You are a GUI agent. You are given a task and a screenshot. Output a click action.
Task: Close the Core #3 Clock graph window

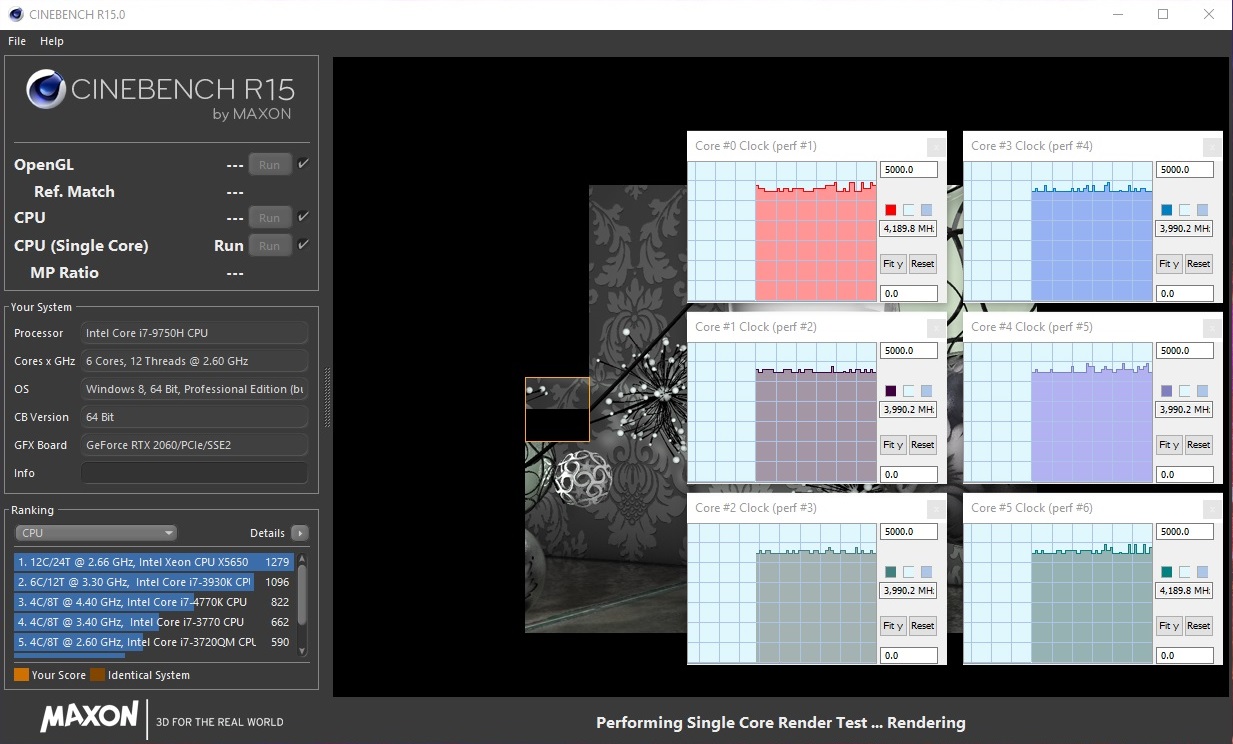(x=1211, y=146)
